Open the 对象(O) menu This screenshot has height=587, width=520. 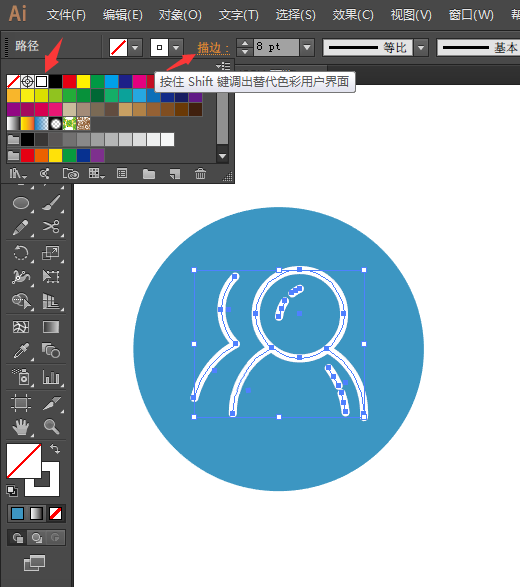[180, 15]
